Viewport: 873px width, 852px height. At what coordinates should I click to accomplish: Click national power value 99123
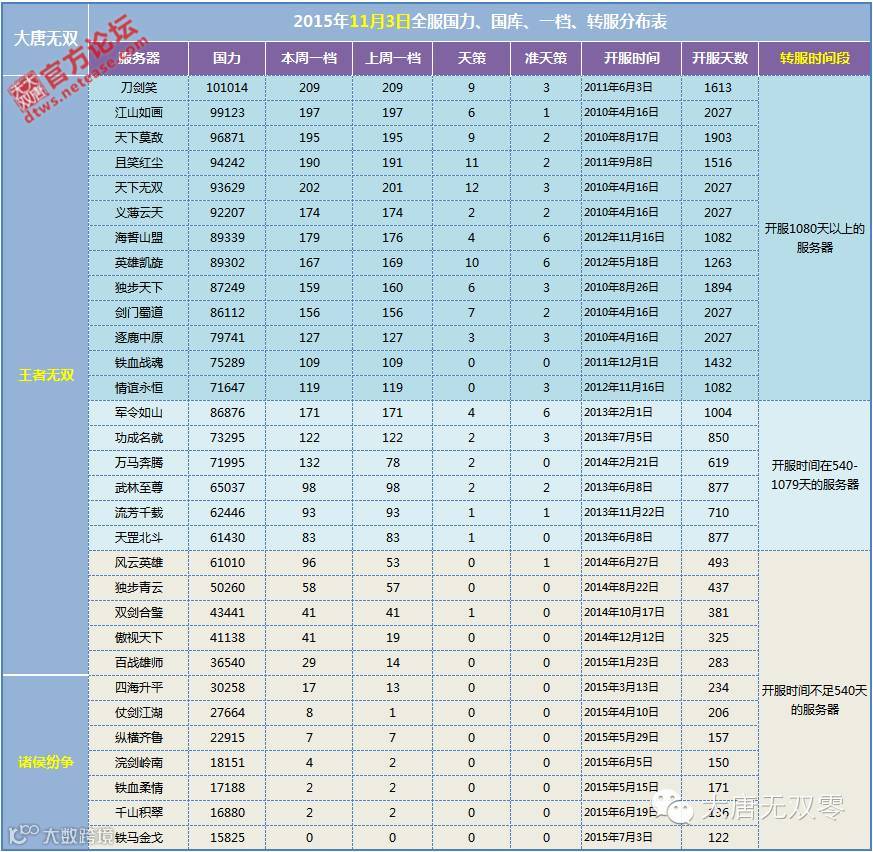227,112
